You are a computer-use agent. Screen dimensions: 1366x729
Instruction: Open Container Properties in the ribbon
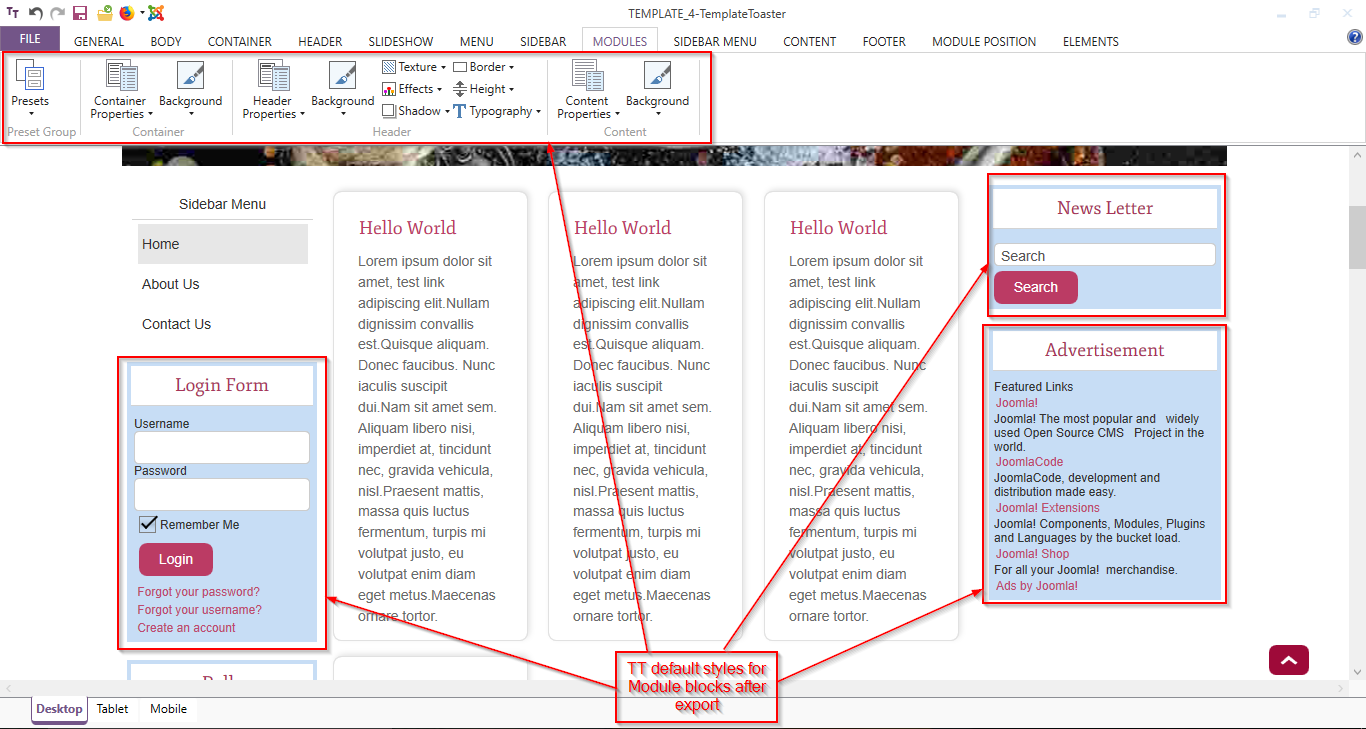(122, 90)
